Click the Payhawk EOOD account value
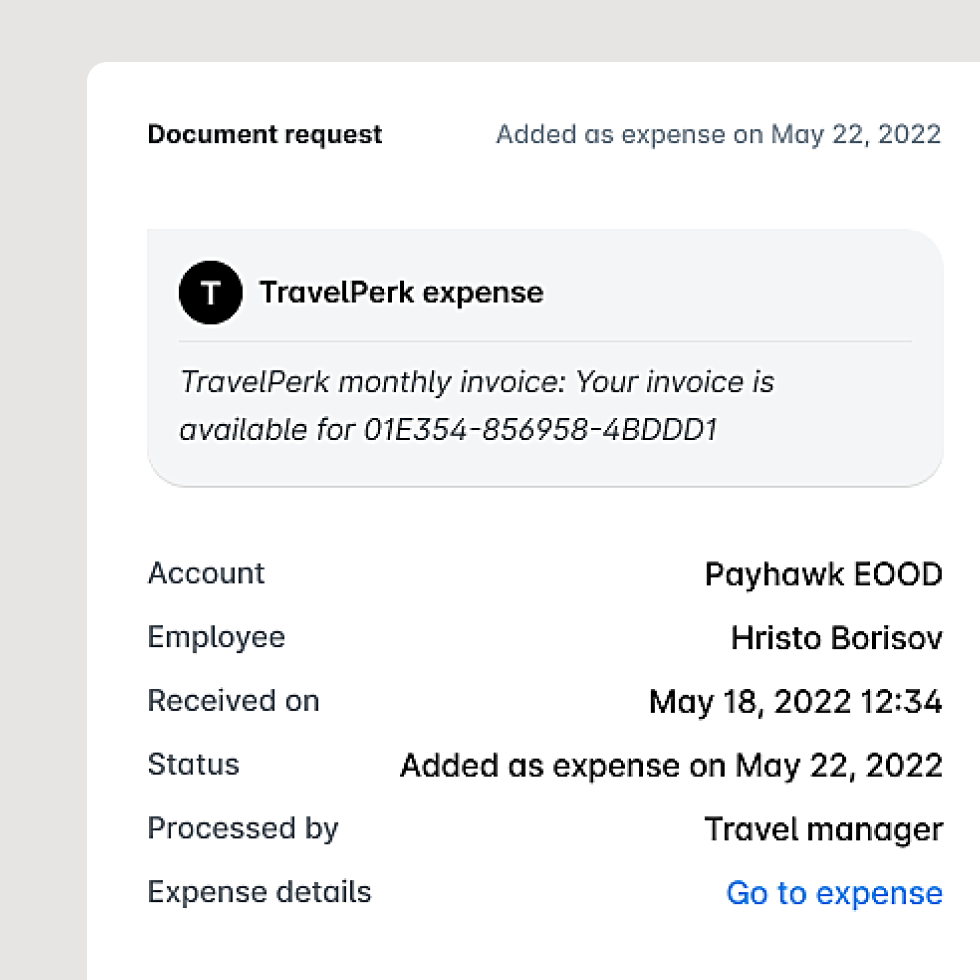The width and height of the screenshot is (980, 980). point(824,574)
